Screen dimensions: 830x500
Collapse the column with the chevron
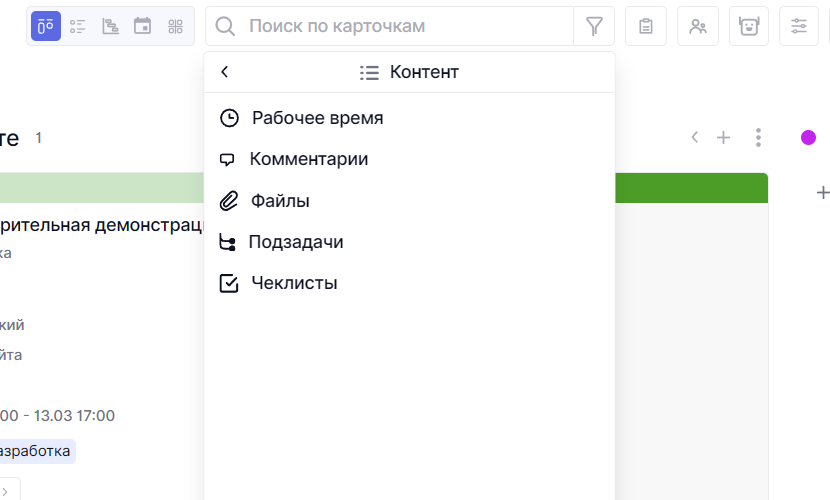(694, 137)
